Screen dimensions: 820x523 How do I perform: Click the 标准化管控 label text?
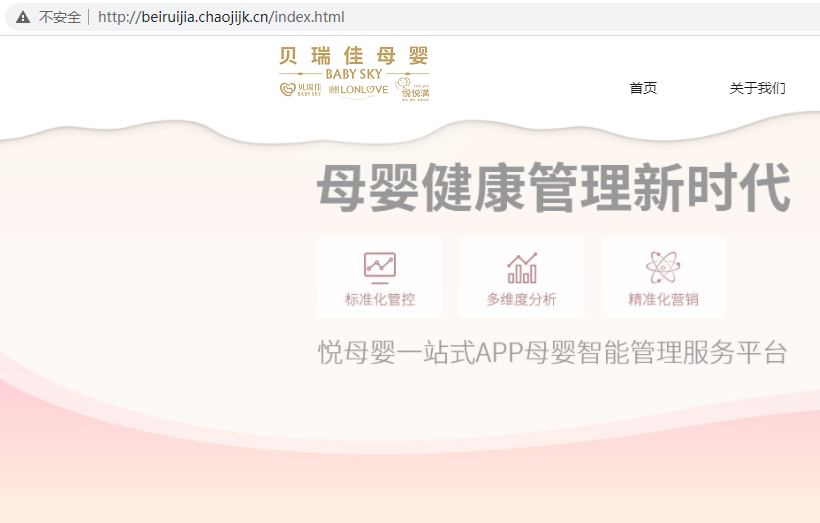[x=380, y=299]
